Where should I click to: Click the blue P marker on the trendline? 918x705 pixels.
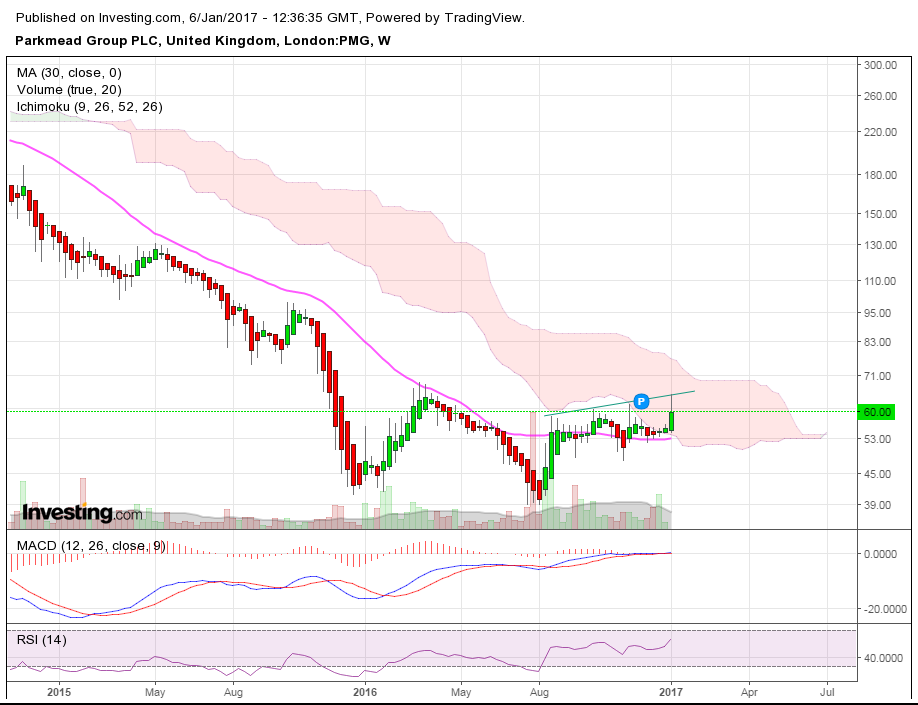point(642,401)
